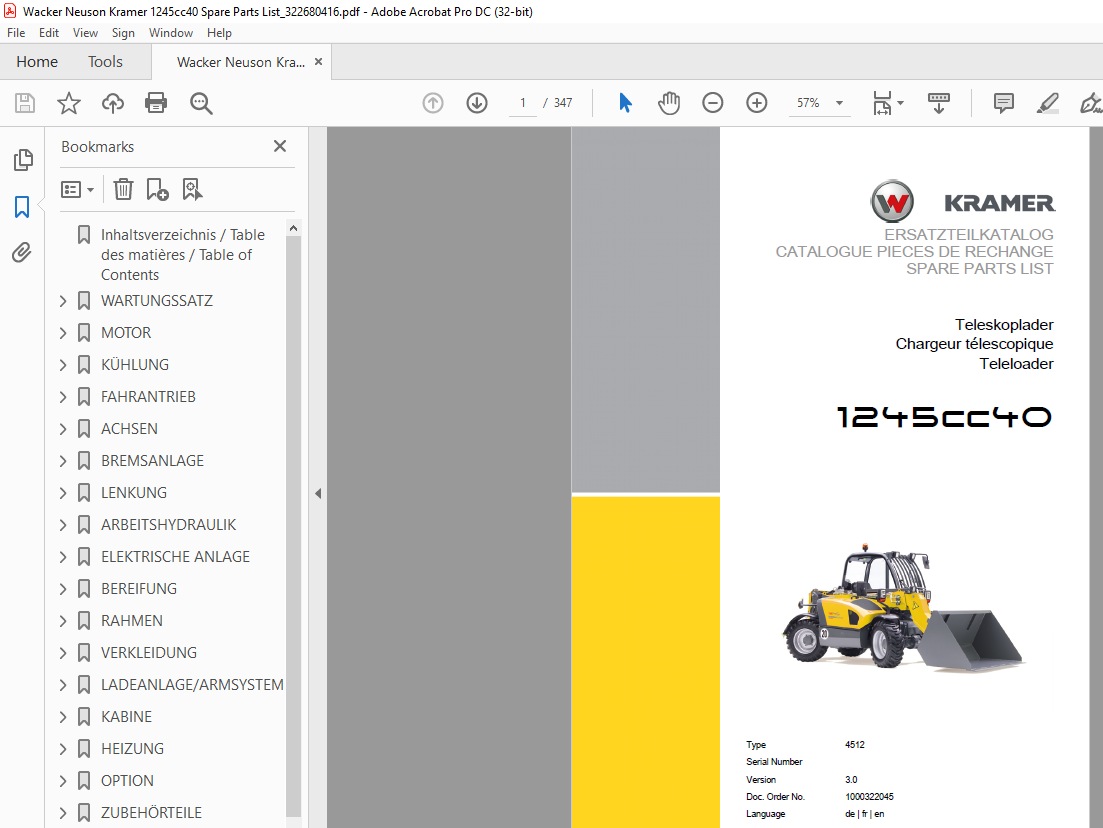Expand the KÜHLUNG bookmark

click(63, 365)
